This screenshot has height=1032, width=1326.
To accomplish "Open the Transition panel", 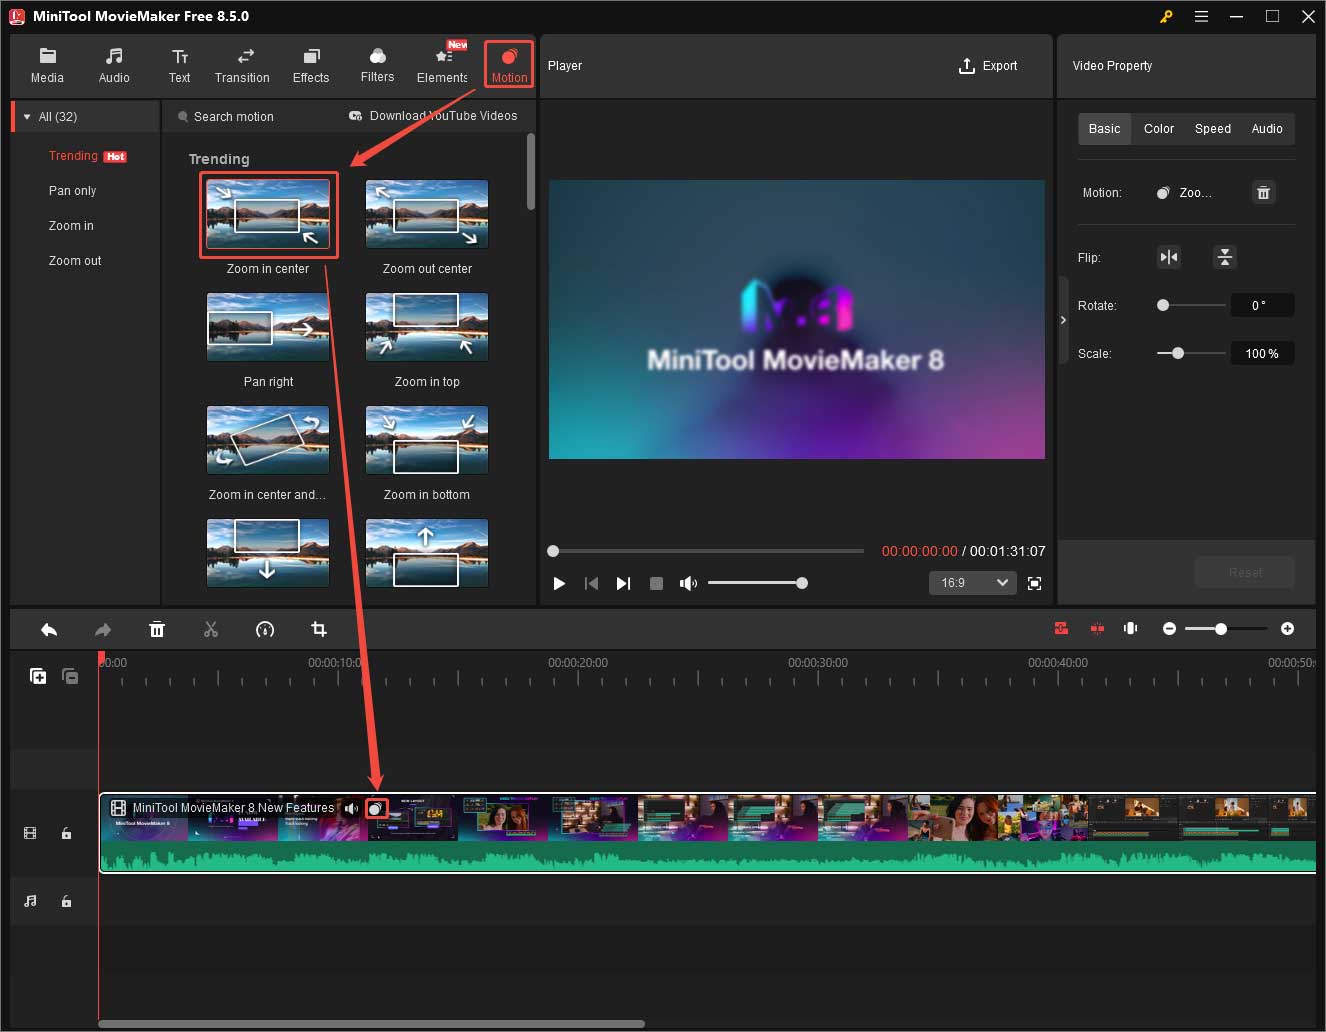I will point(242,64).
